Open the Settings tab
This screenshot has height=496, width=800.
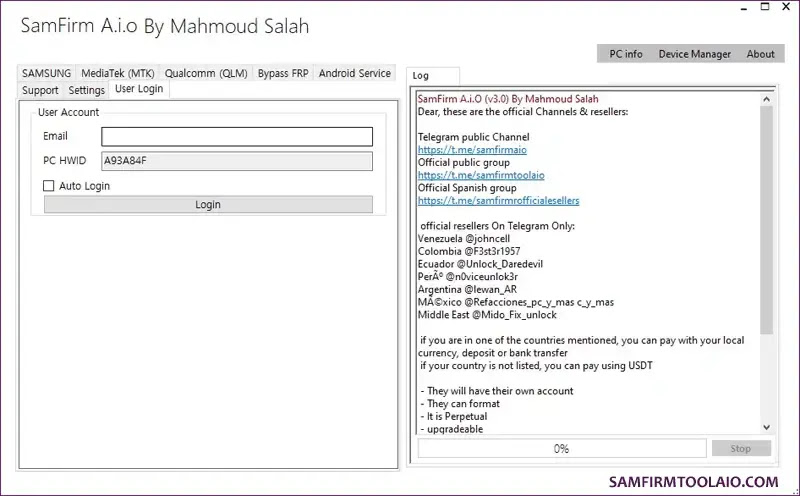tap(86, 90)
